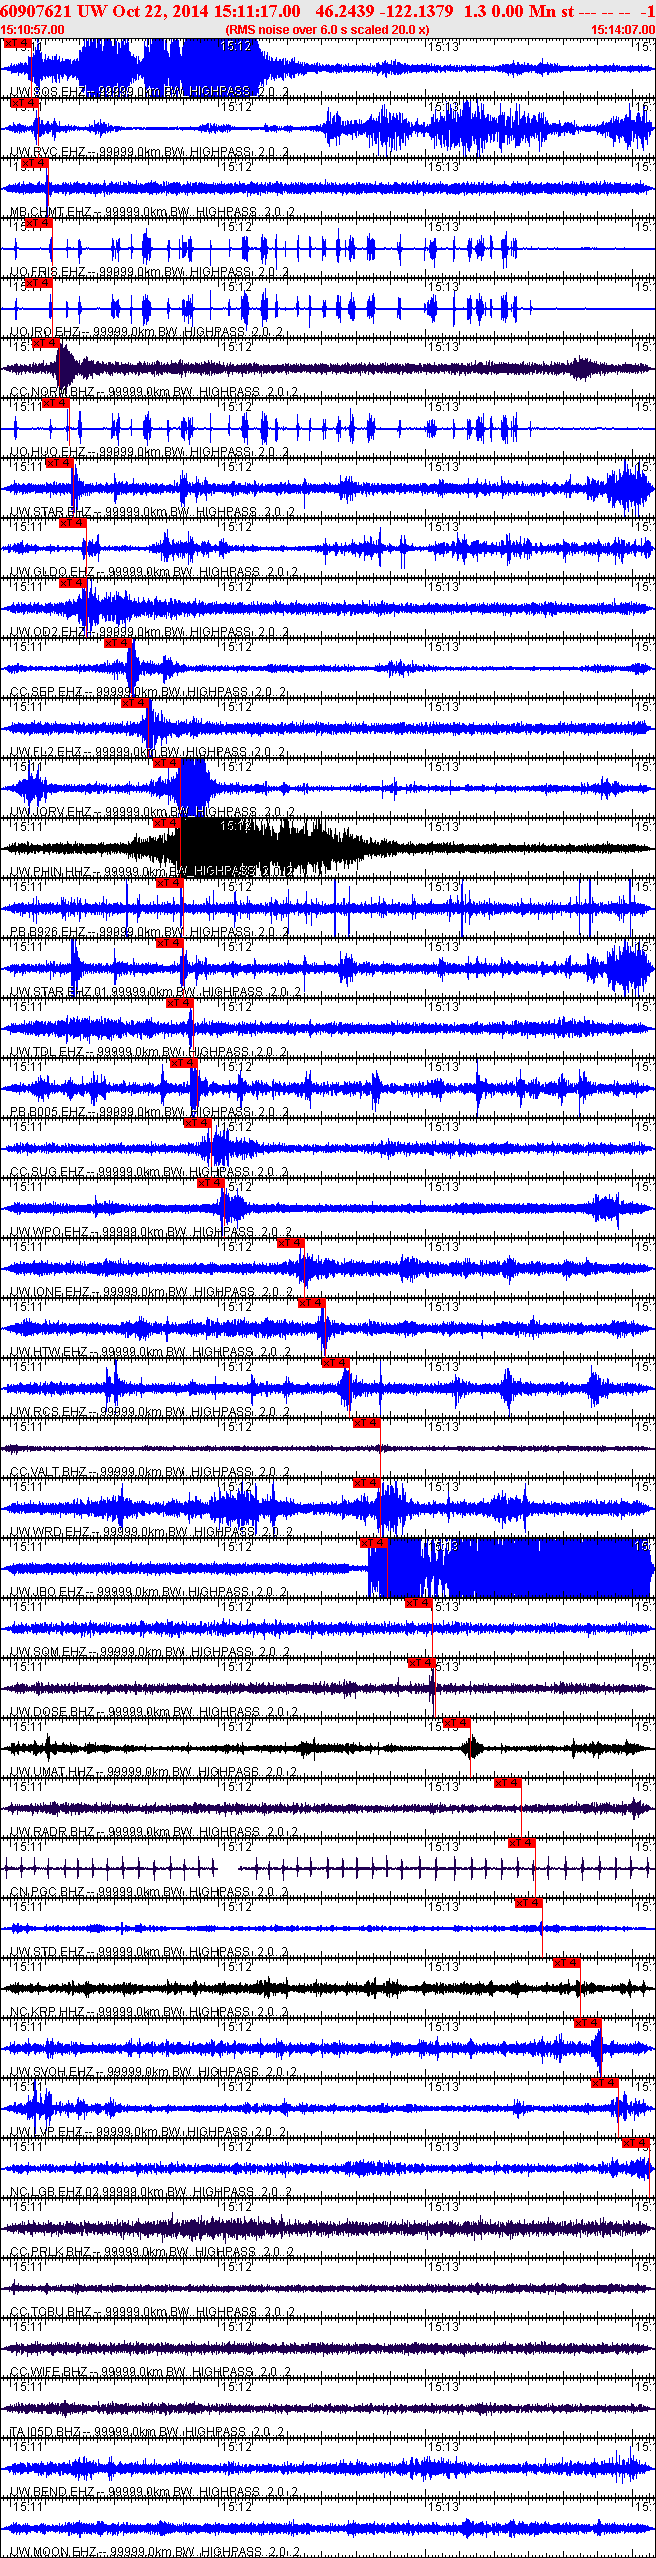Screen dimensions: 656x2558
Task: Select the UW.GLDO EHZ station label
Action: [153, 572]
